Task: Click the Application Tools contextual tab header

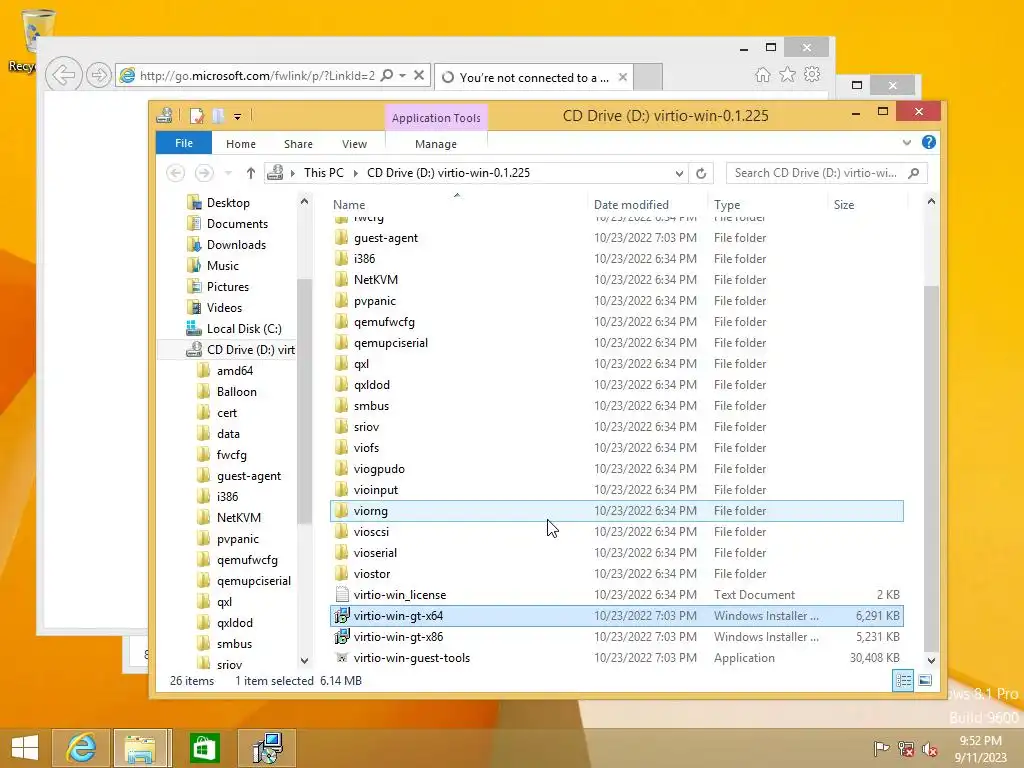Action: tap(436, 118)
